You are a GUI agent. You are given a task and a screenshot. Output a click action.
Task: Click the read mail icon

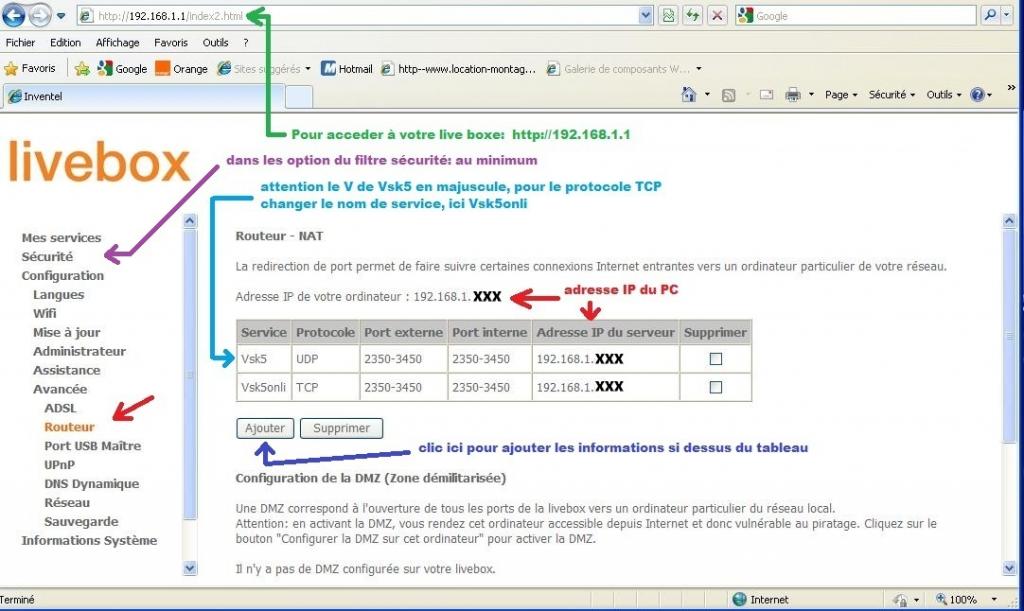point(767,95)
